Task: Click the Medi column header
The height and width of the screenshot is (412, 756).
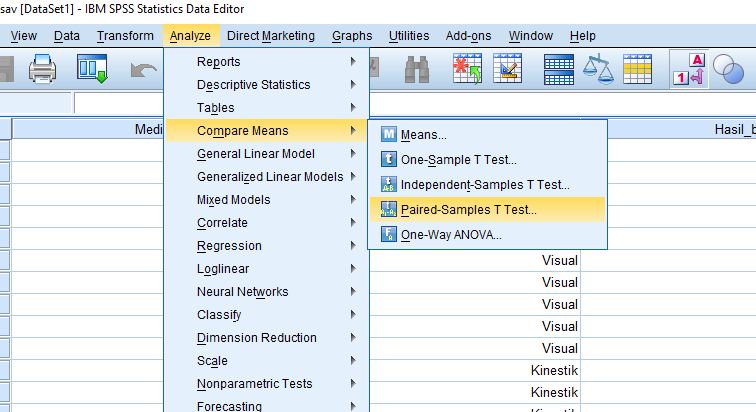Action: (x=88, y=129)
